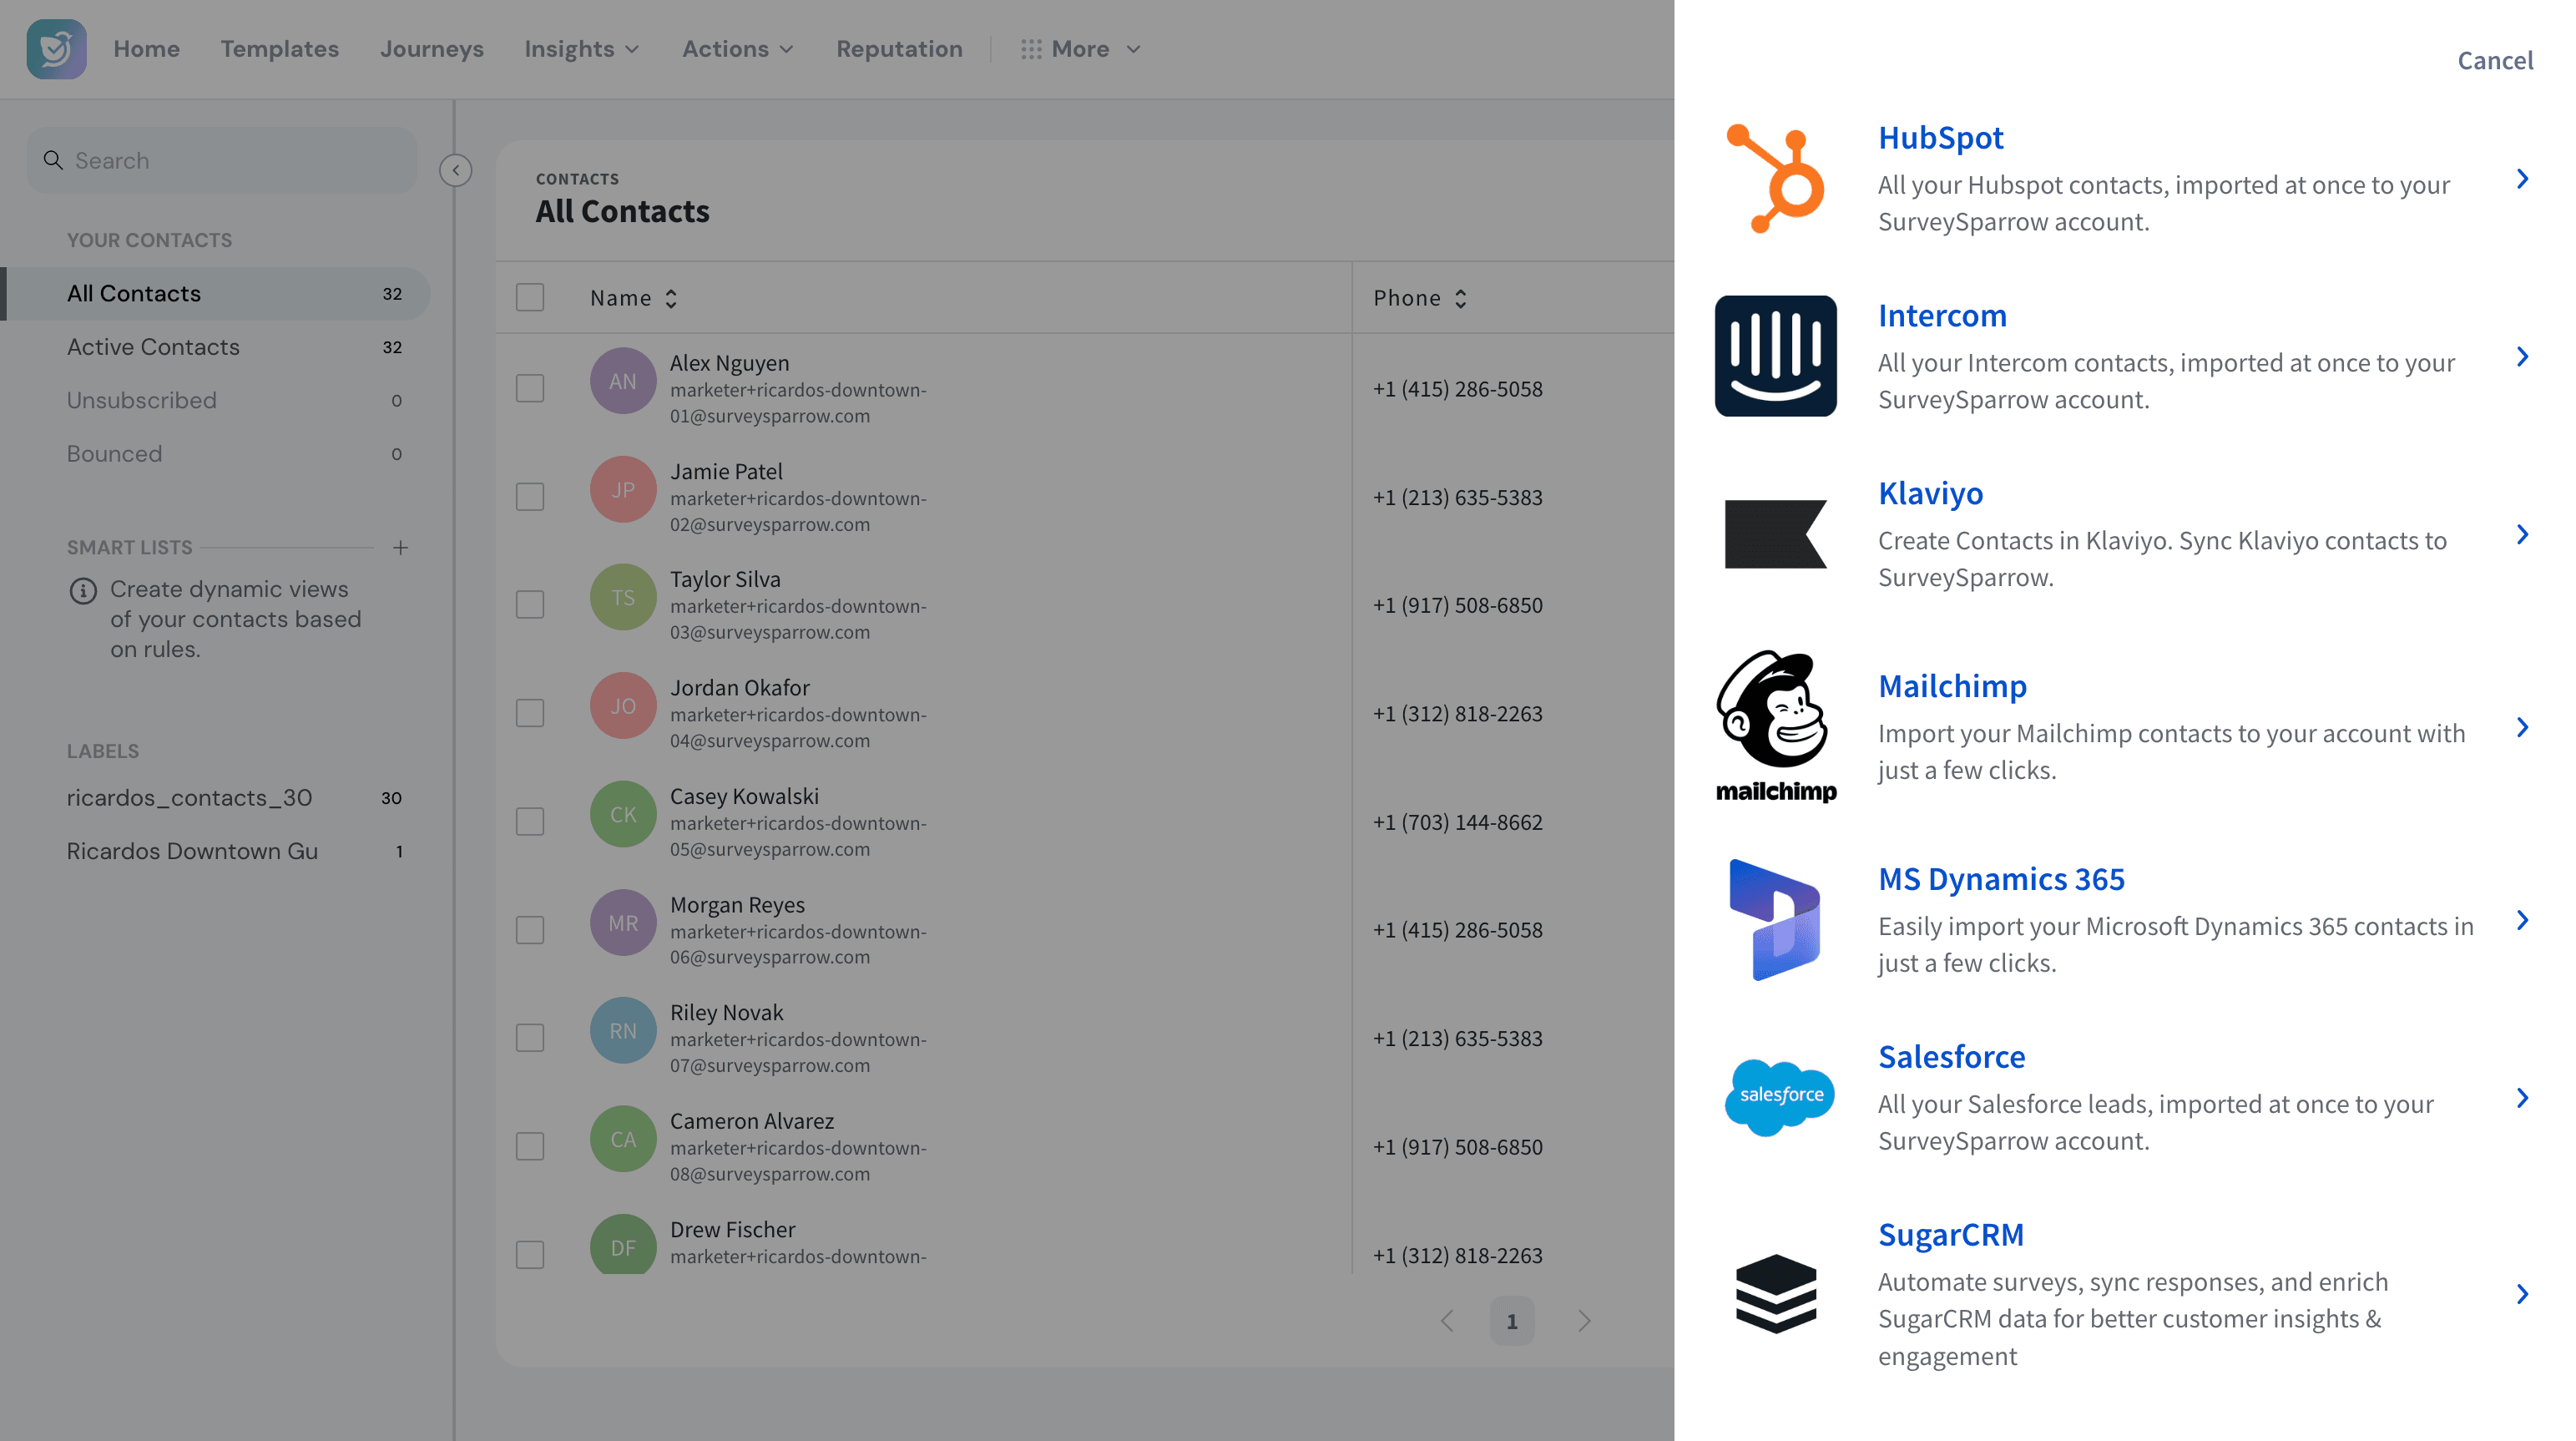Add a new smart list
The height and width of the screenshot is (1441, 2576).
pos(400,547)
